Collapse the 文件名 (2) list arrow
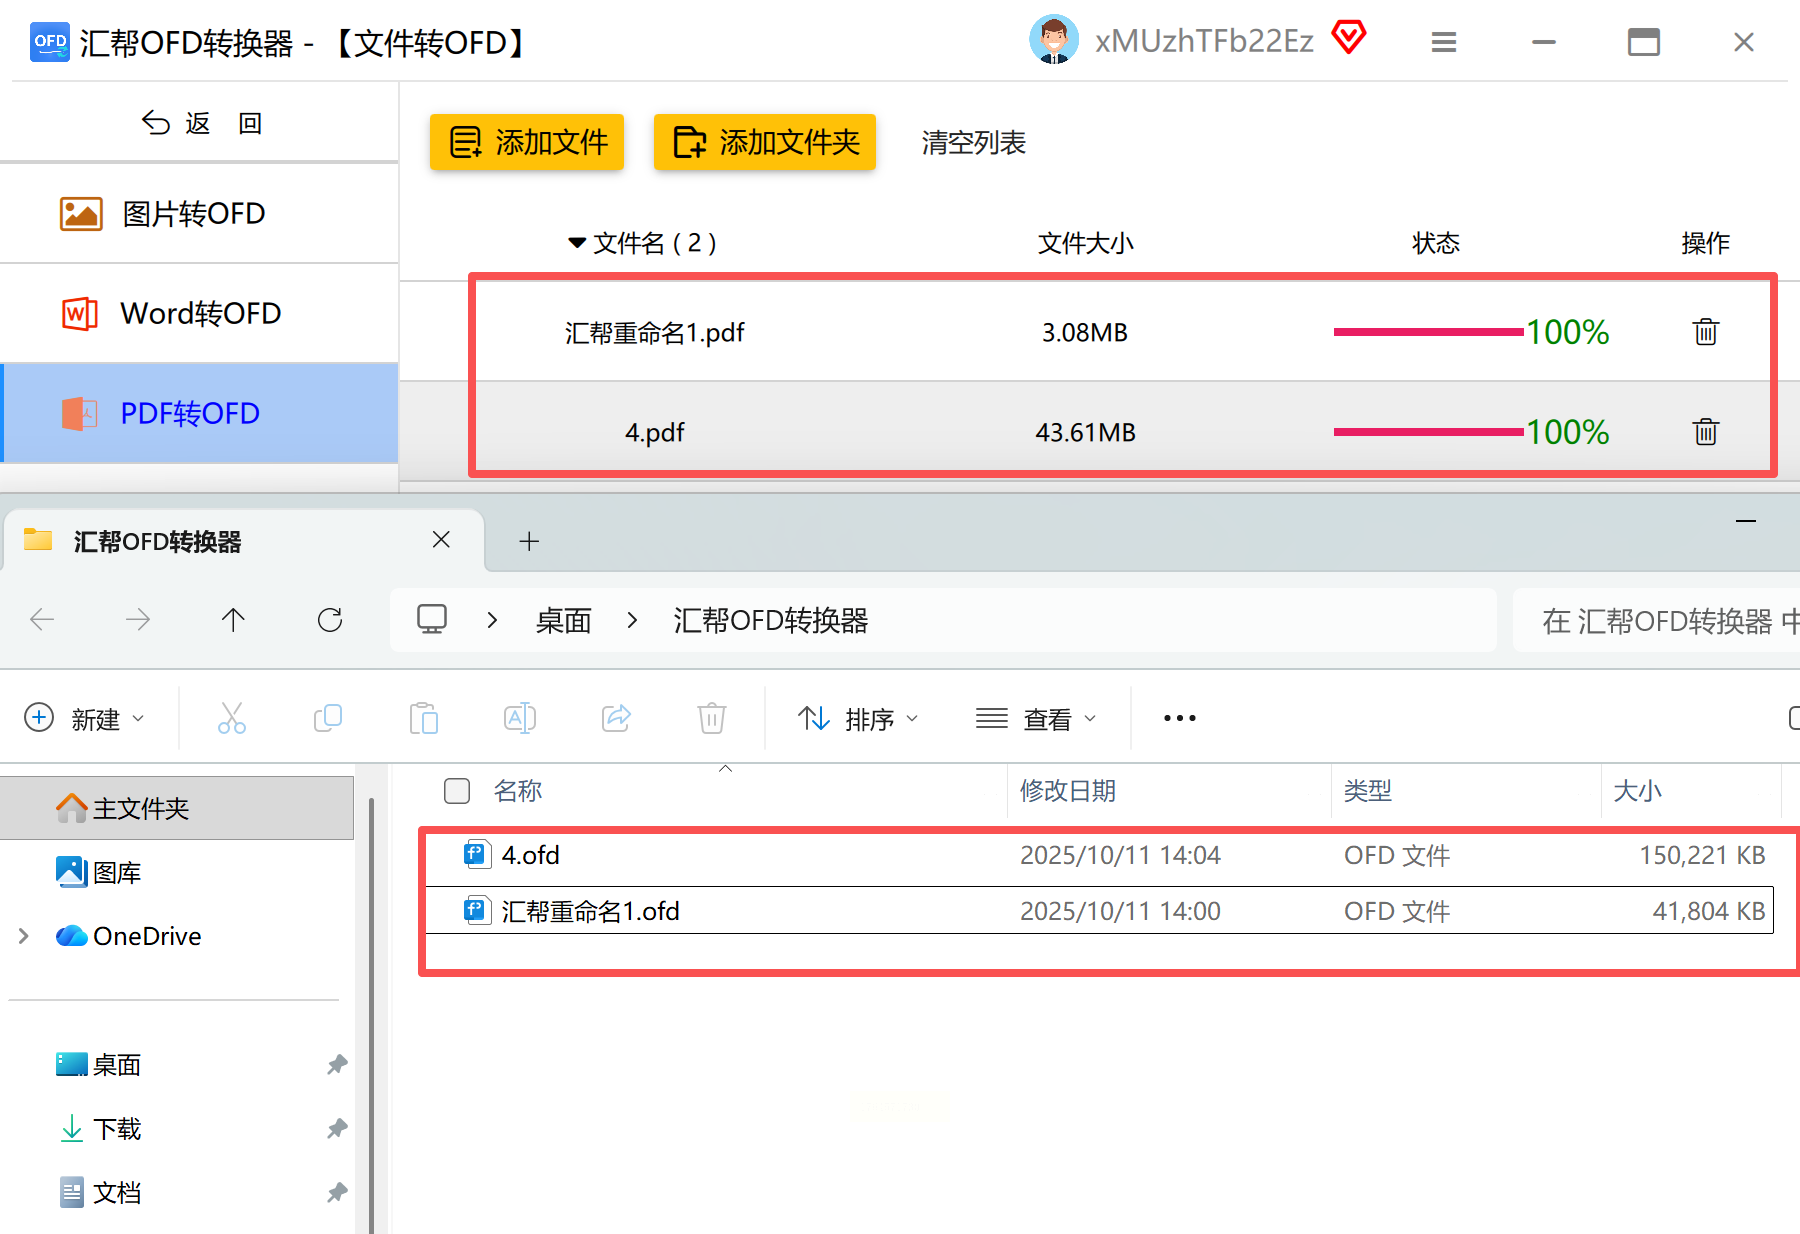This screenshot has width=1800, height=1234. [576, 243]
